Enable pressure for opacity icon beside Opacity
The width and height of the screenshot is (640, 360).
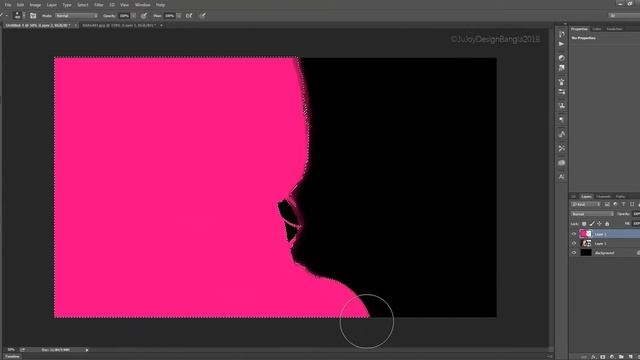click(x=144, y=16)
